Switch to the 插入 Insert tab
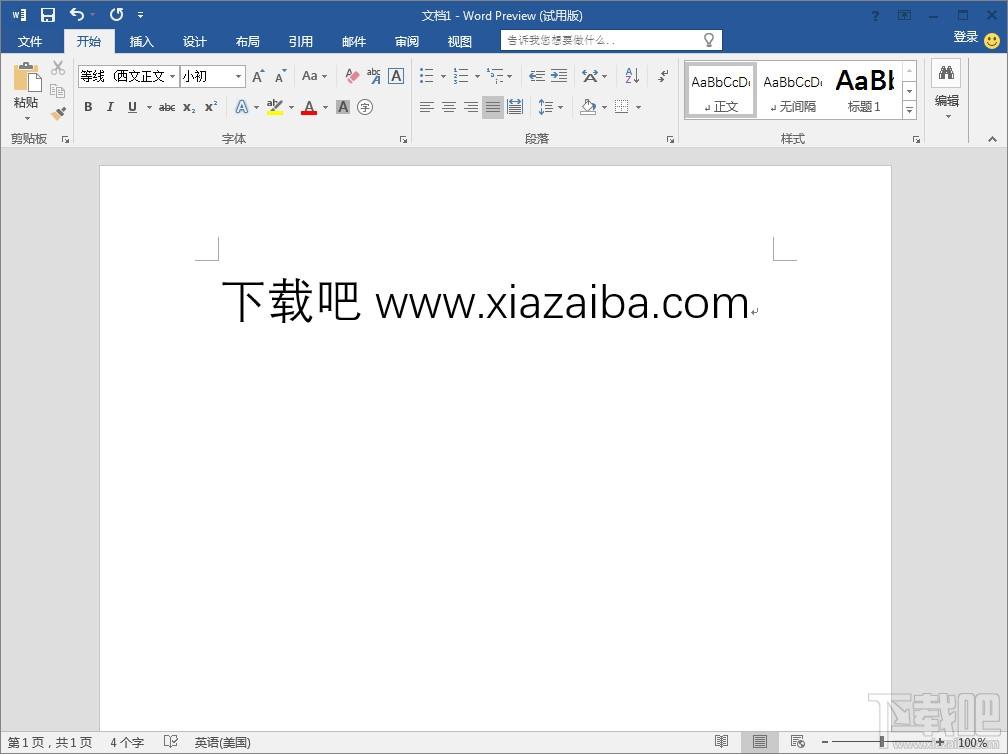This screenshot has width=1008, height=754. pos(141,42)
